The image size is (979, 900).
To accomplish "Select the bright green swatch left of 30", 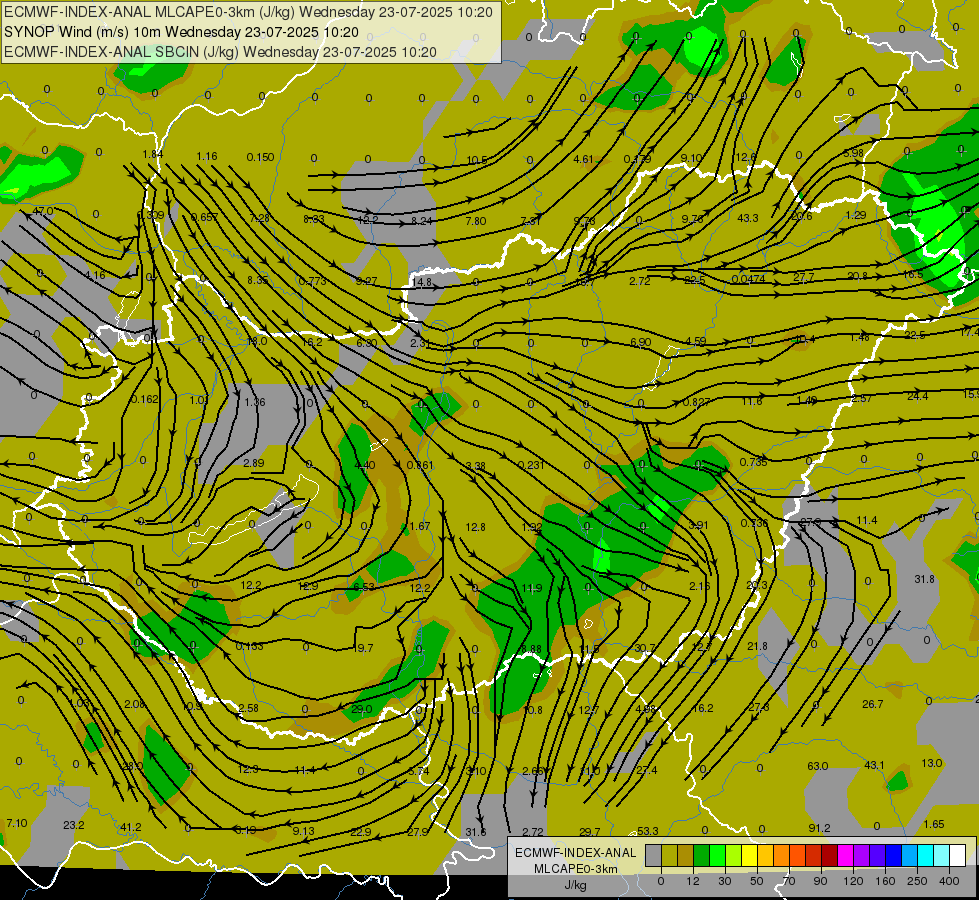I will click(x=717, y=855).
